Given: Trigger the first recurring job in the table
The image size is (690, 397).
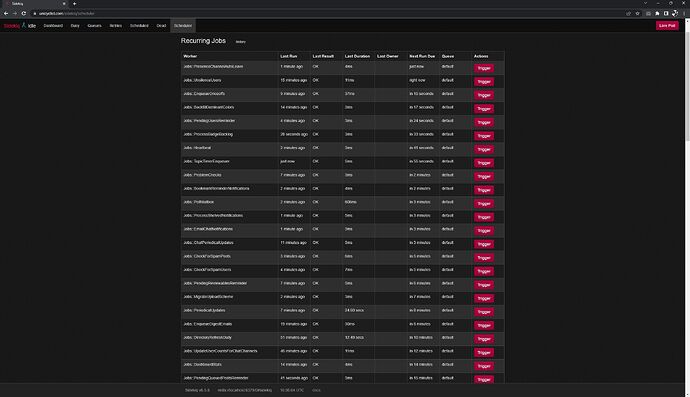Looking at the screenshot, I should point(484,68).
